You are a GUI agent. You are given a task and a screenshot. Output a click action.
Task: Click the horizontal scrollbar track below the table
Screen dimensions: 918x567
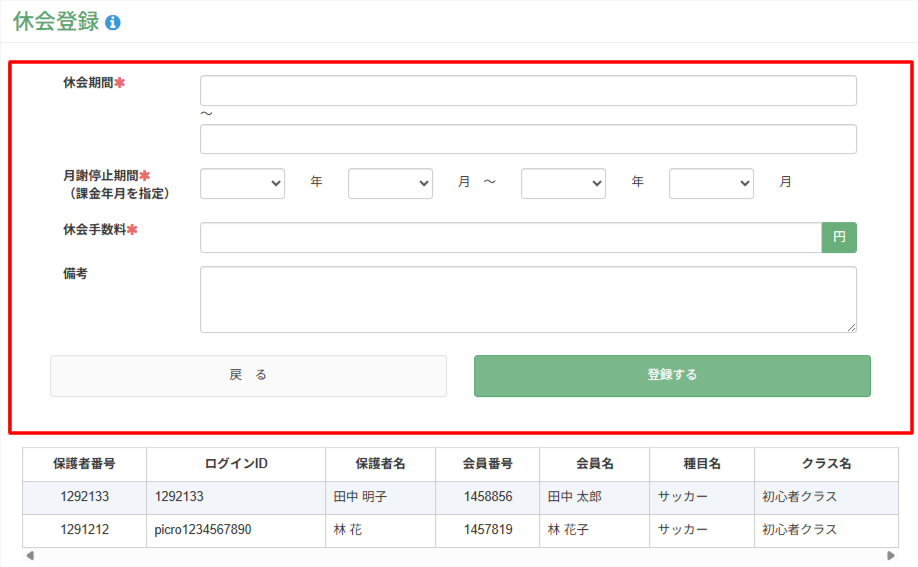tap(460, 555)
